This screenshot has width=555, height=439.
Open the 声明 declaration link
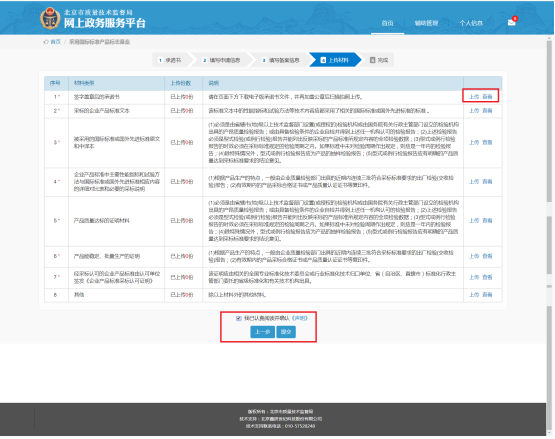[300, 318]
